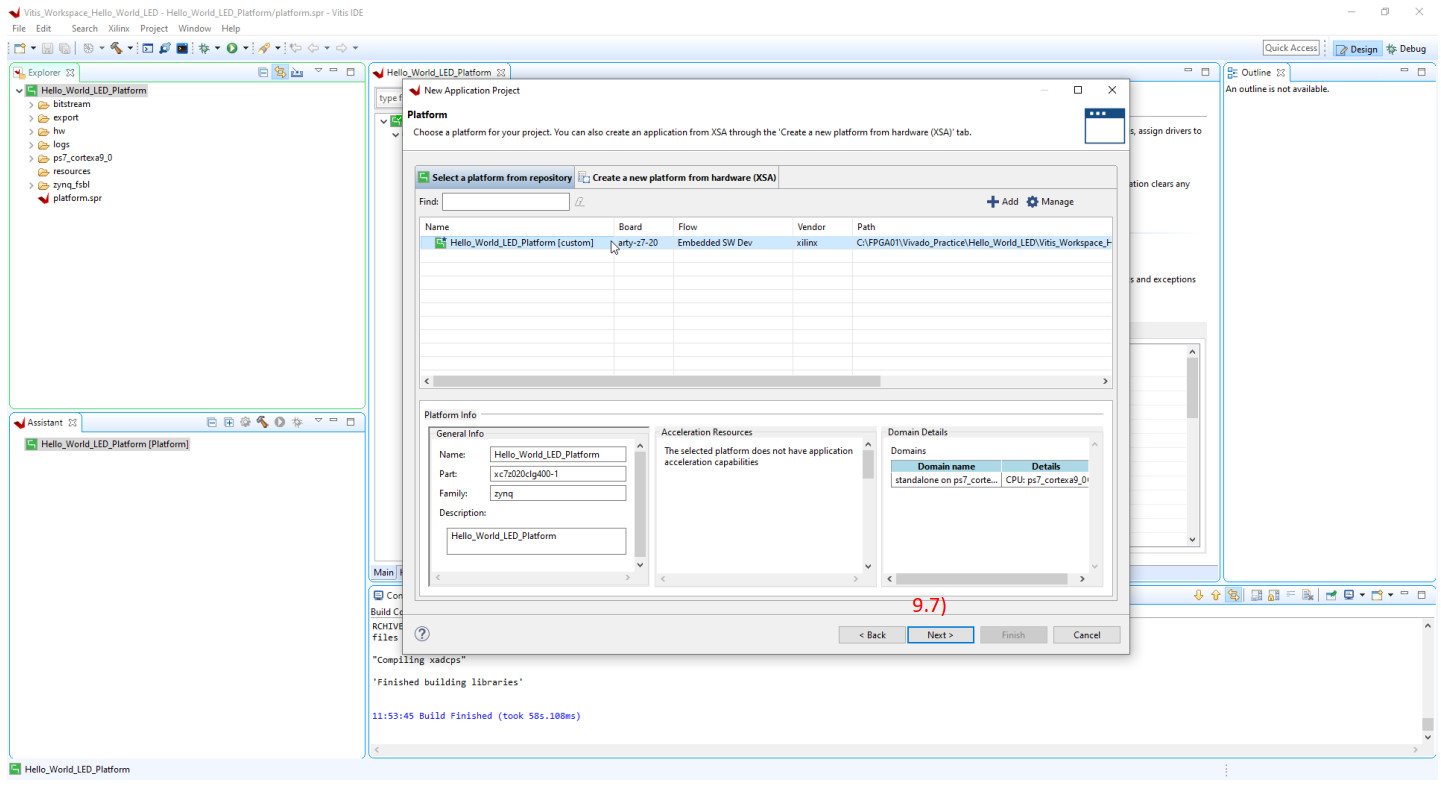Click the Add plus icon button in dialog

point(1002,202)
